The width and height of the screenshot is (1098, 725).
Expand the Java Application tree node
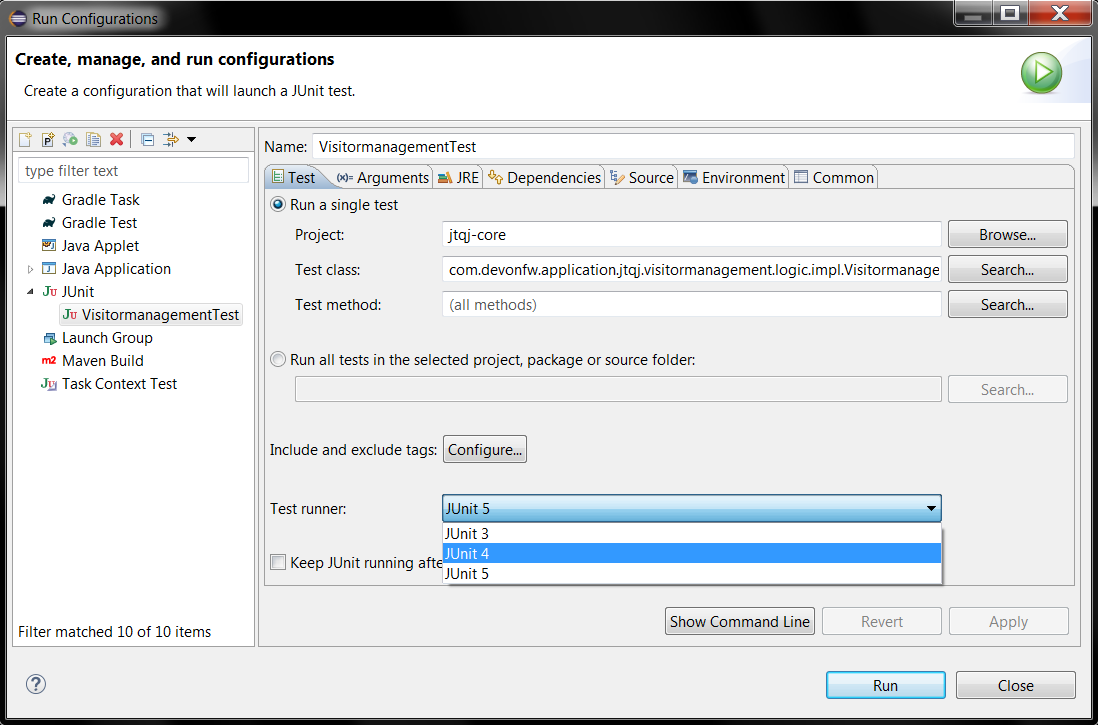(x=31, y=269)
